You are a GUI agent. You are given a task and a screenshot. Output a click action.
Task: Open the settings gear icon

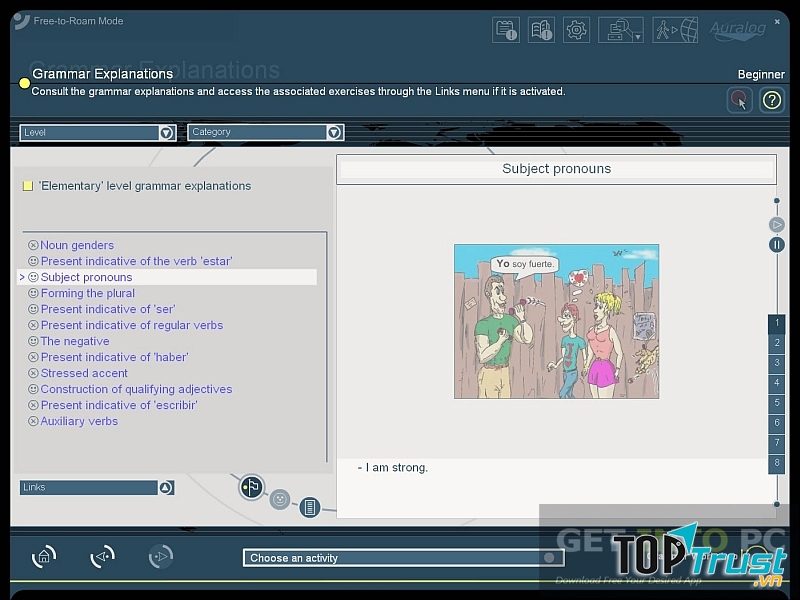pyautogui.click(x=576, y=30)
